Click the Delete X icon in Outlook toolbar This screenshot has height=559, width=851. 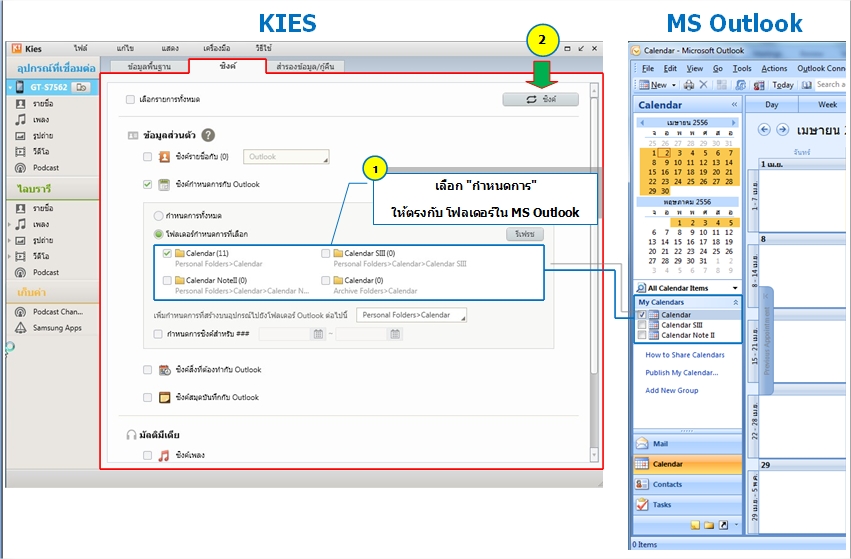pos(703,85)
